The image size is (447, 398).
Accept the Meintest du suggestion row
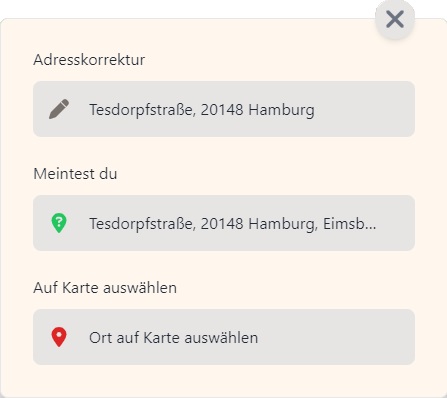click(x=224, y=223)
